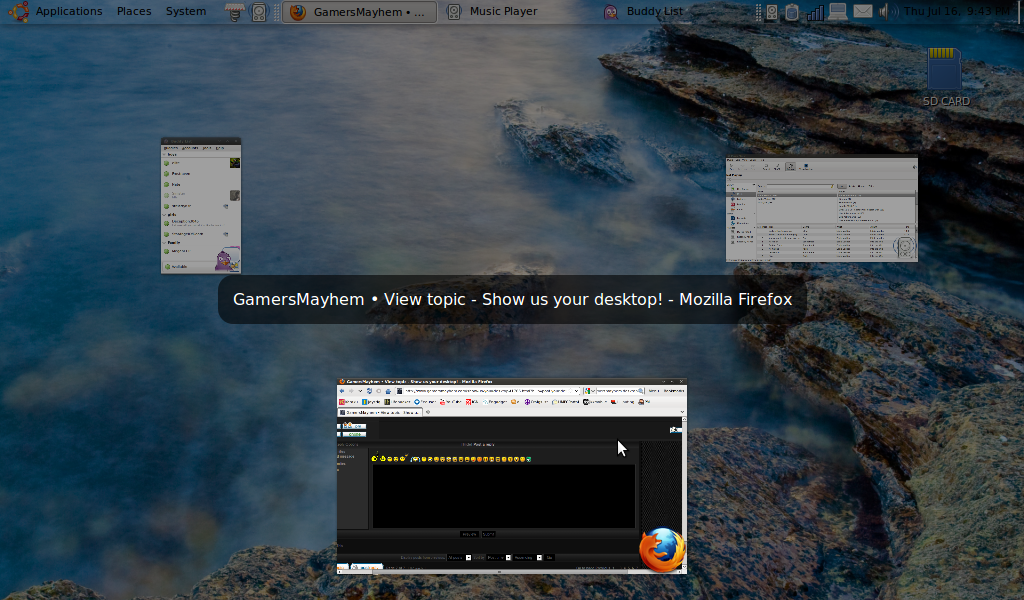Image resolution: width=1024 pixels, height=600 pixels.
Task: Select the Music Player window thumbnail
Action: (822, 209)
